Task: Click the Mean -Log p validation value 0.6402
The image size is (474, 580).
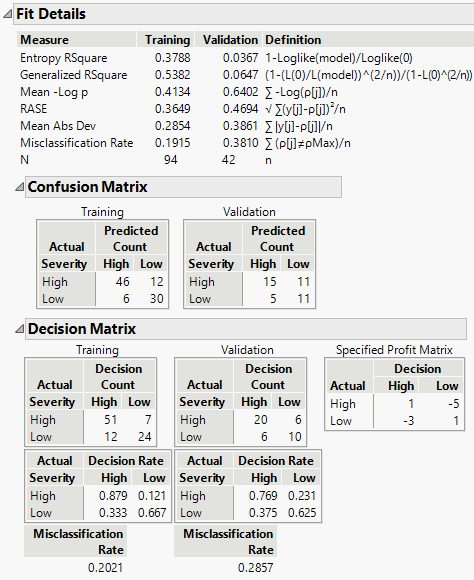Action: [240, 92]
